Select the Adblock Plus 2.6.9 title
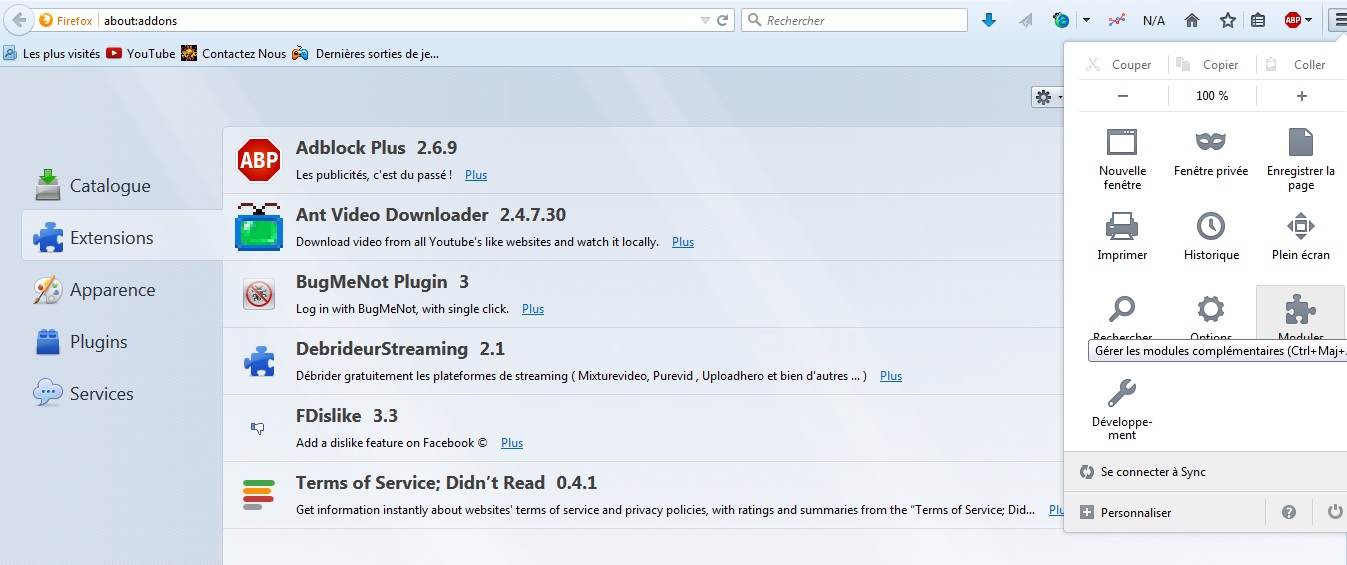The width and height of the screenshot is (1347, 565). 376,148
